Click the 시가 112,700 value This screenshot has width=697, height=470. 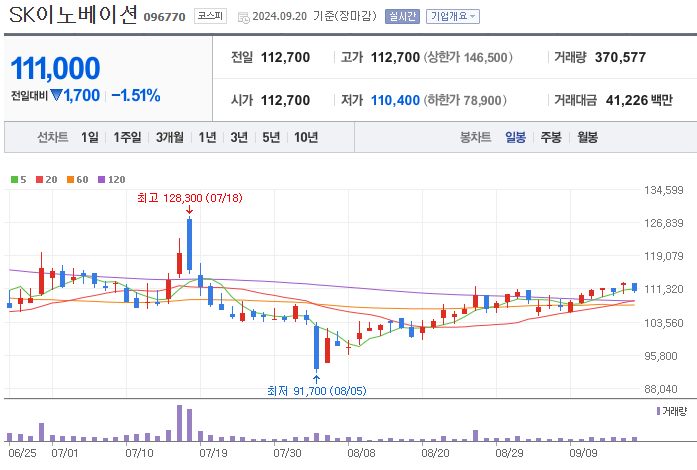(285, 100)
